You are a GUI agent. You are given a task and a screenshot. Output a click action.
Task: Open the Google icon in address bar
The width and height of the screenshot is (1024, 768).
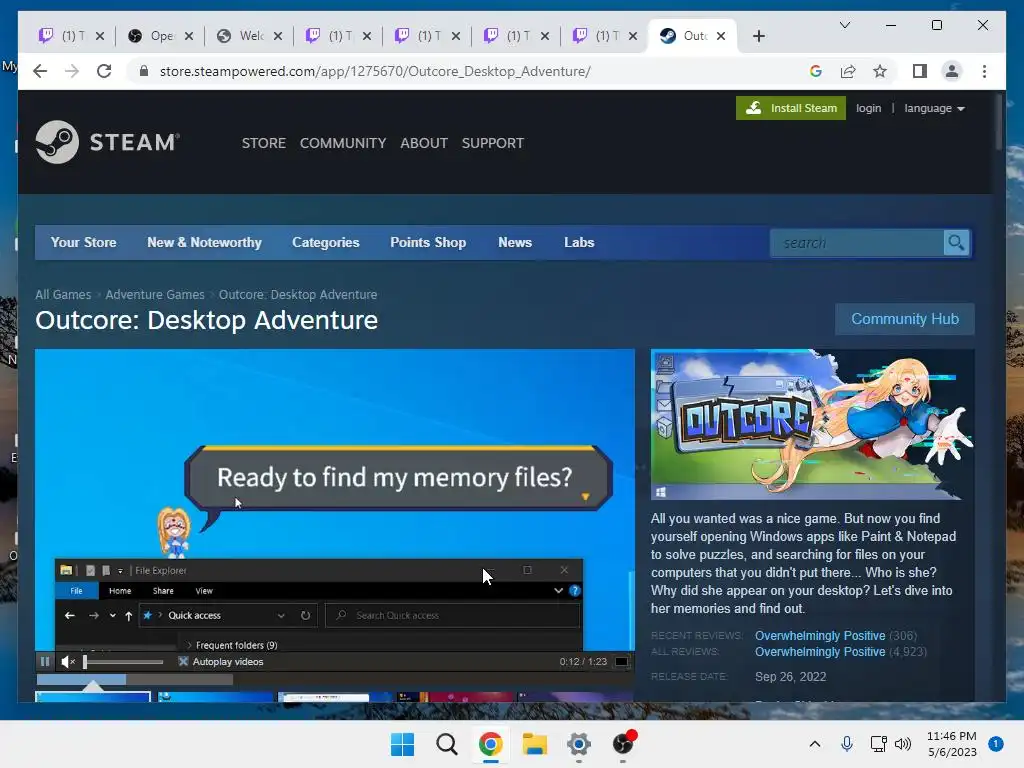point(816,71)
